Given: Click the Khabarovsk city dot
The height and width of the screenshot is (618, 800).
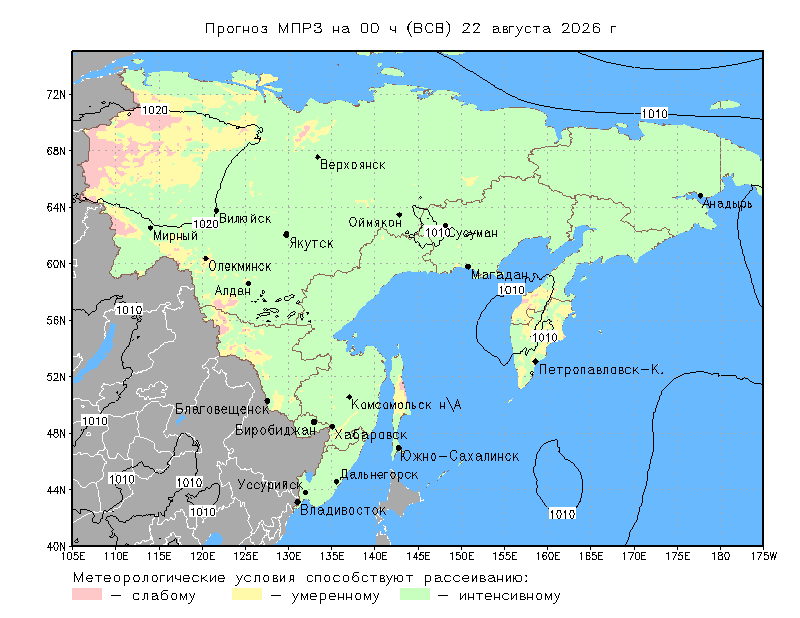Looking at the screenshot, I should tap(332, 427).
